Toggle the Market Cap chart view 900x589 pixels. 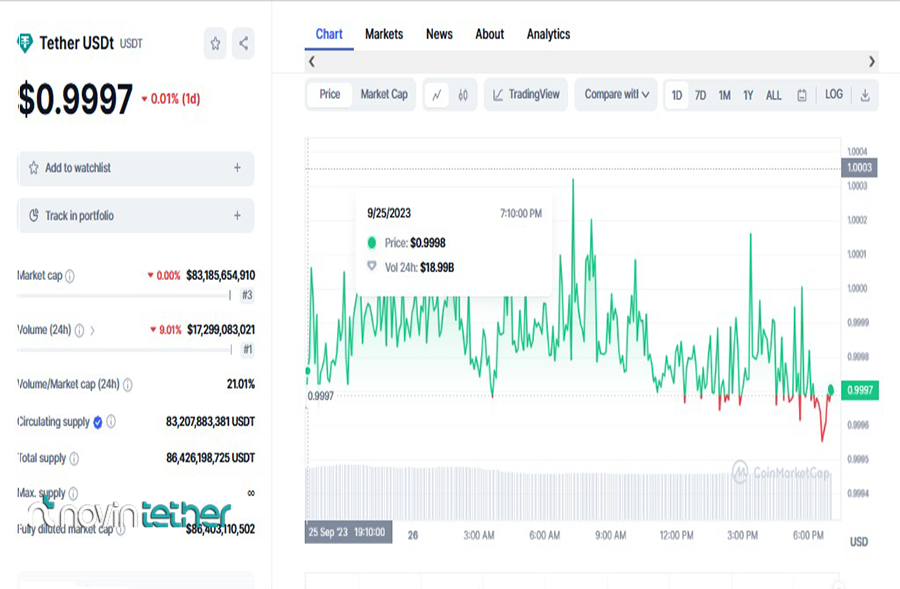[x=384, y=95]
